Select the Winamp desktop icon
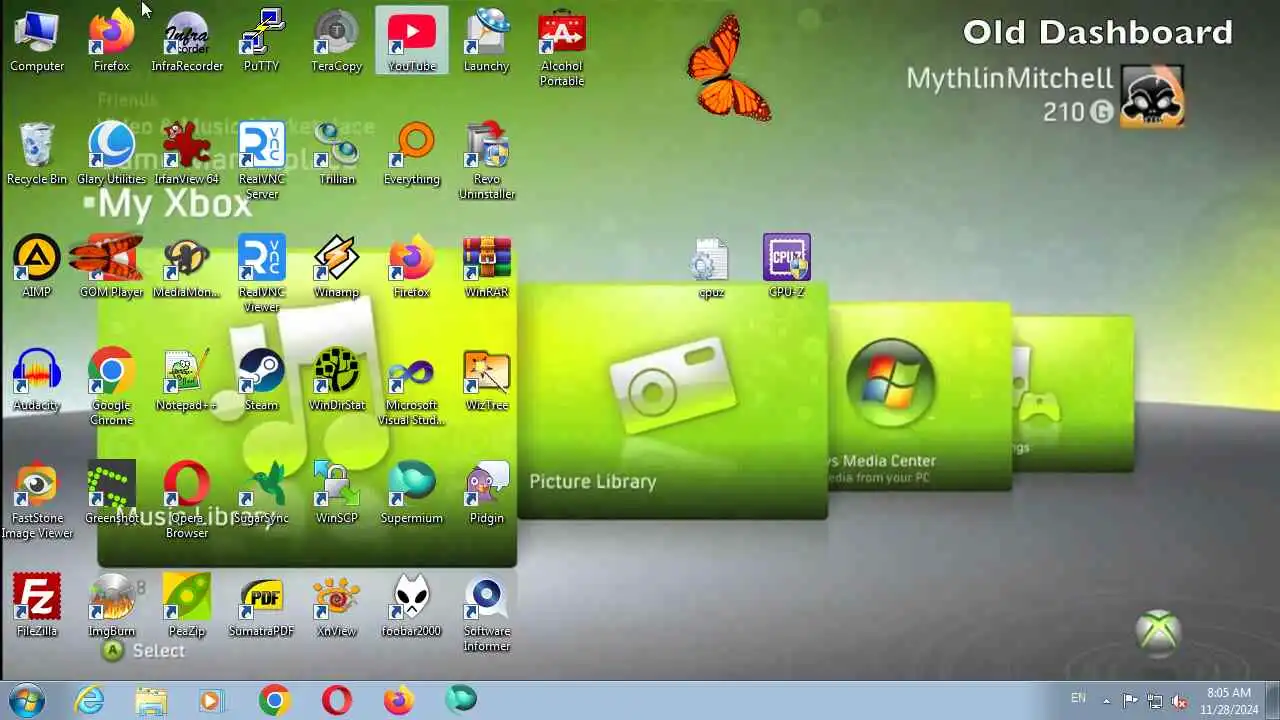The height and width of the screenshot is (720, 1280). tap(337, 266)
